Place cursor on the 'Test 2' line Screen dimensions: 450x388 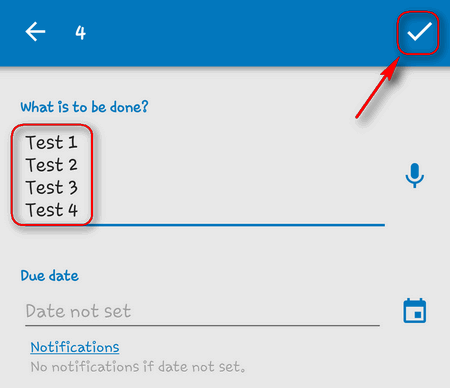pos(51,165)
